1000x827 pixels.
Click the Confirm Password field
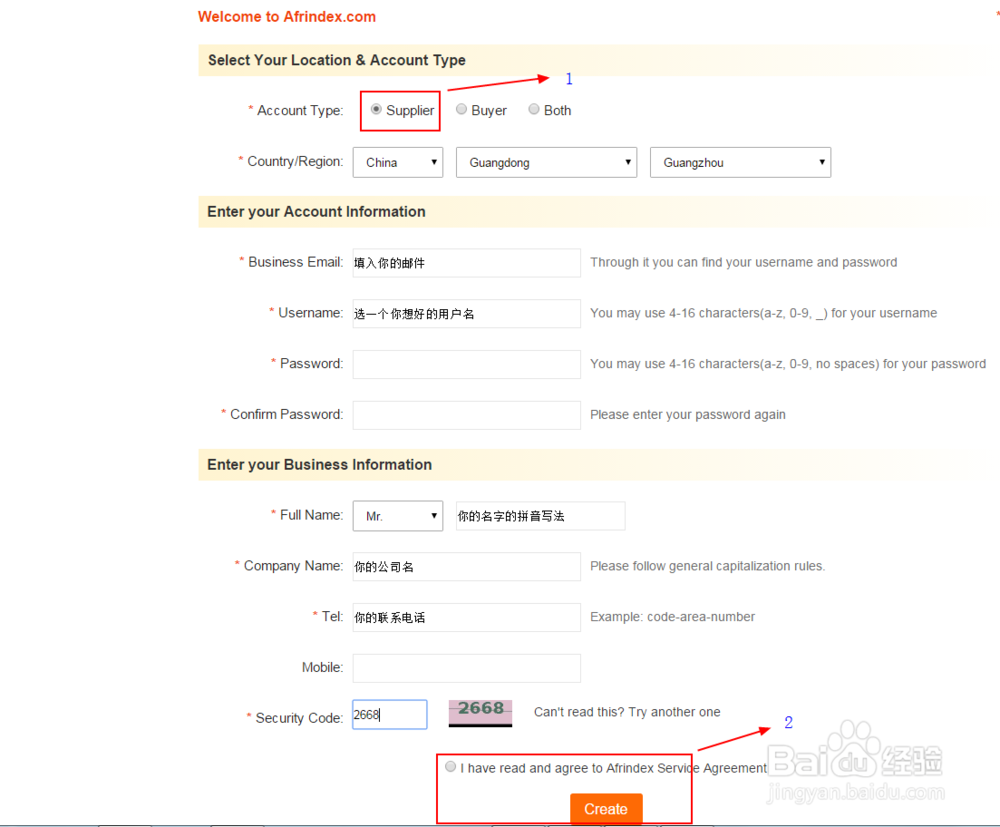(466, 415)
